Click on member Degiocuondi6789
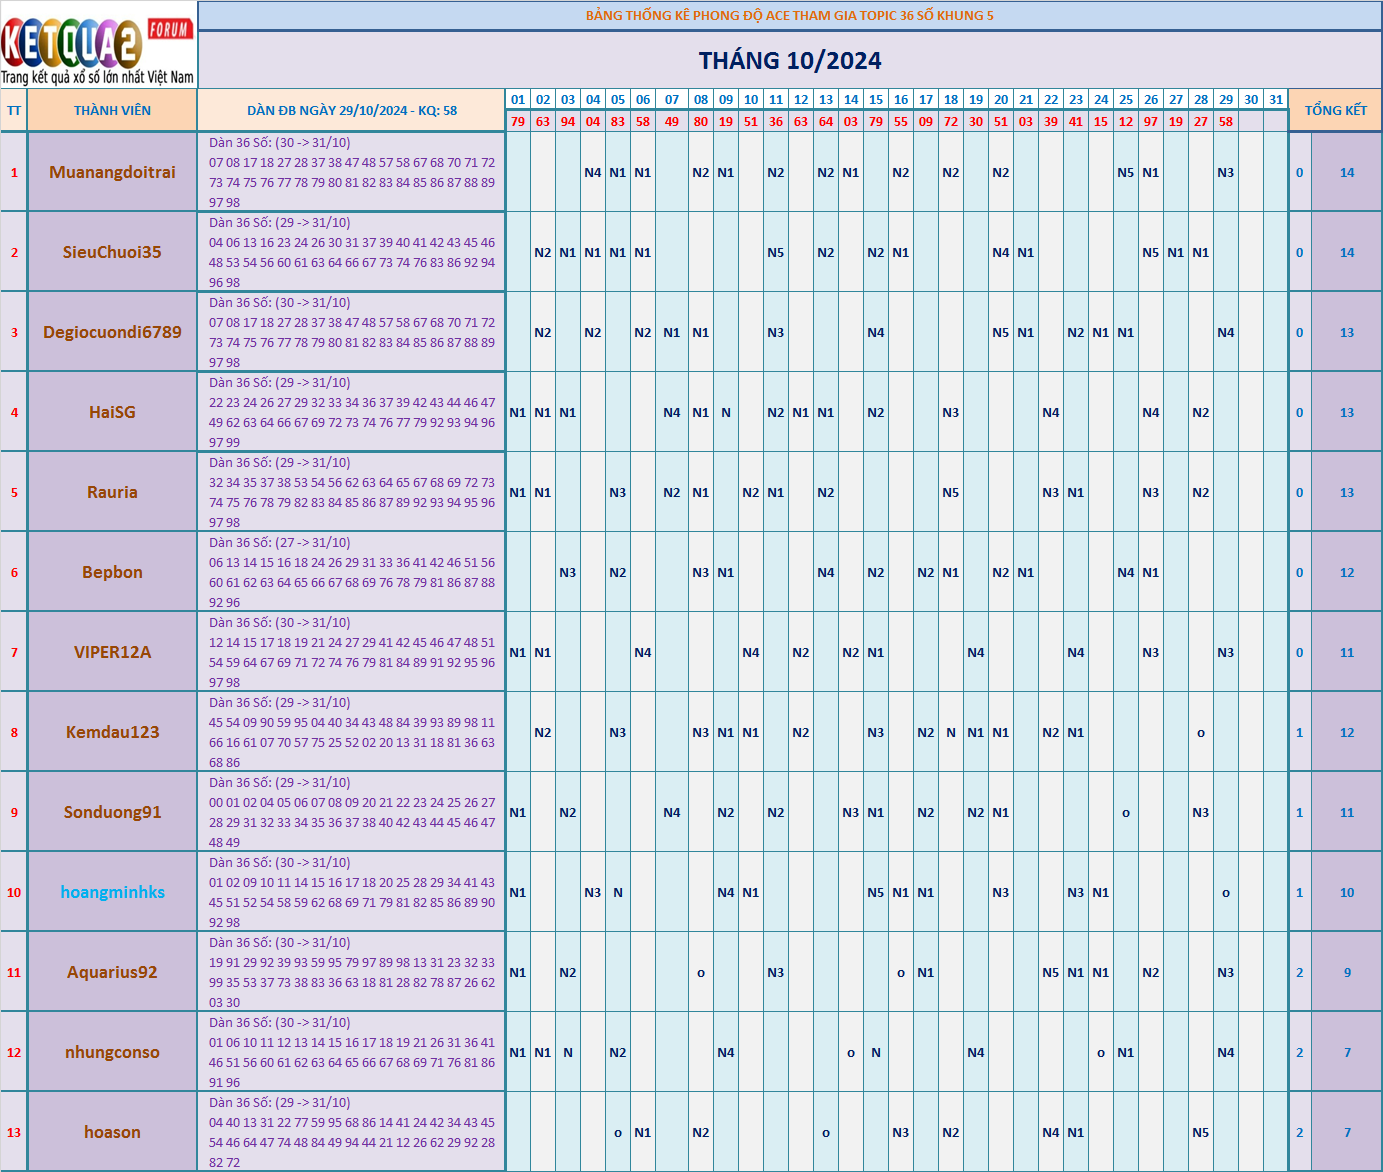This screenshot has width=1383, height=1172. coord(112,332)
